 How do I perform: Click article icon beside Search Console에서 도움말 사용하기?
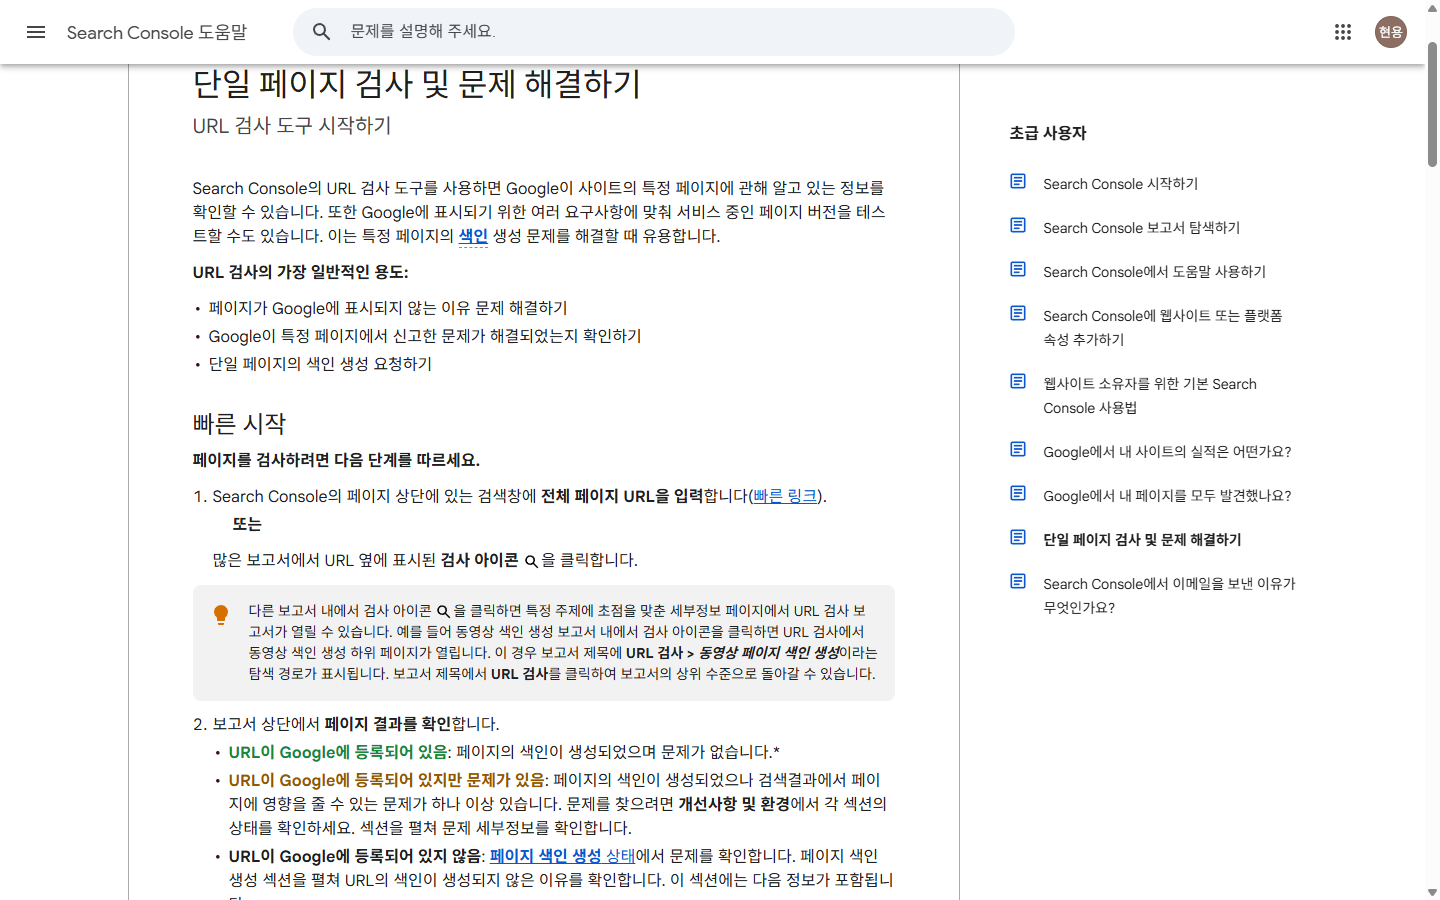pos(1018,269)
